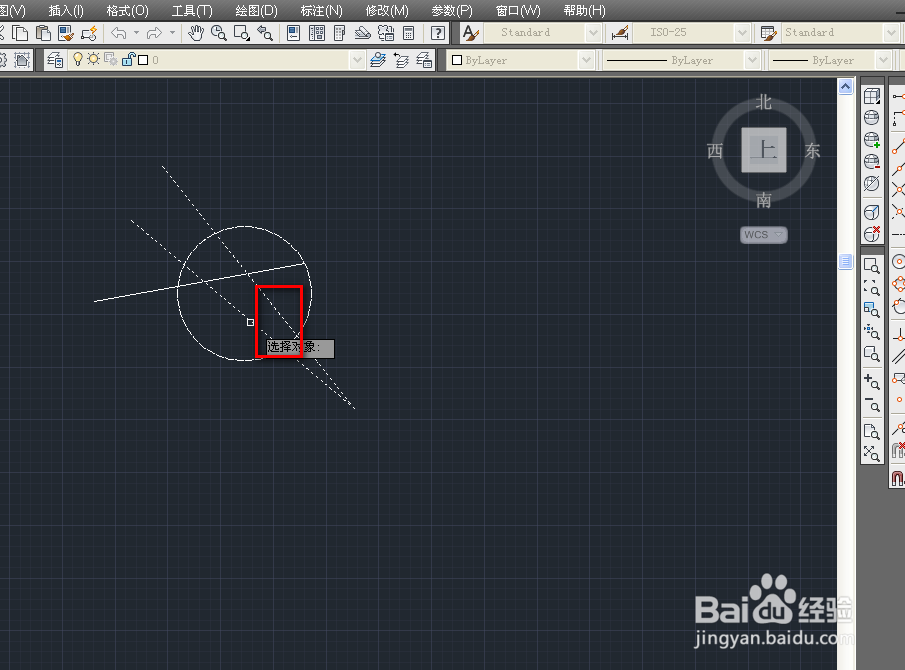This screenshot has width=905, height=670.
Task: Open the 修改(M) menu
Action: 387,11
